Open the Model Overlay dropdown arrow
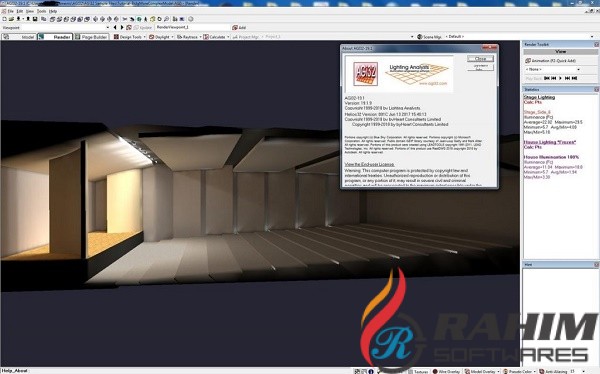The height and width of the screenshot is (374, 600). 498,371
